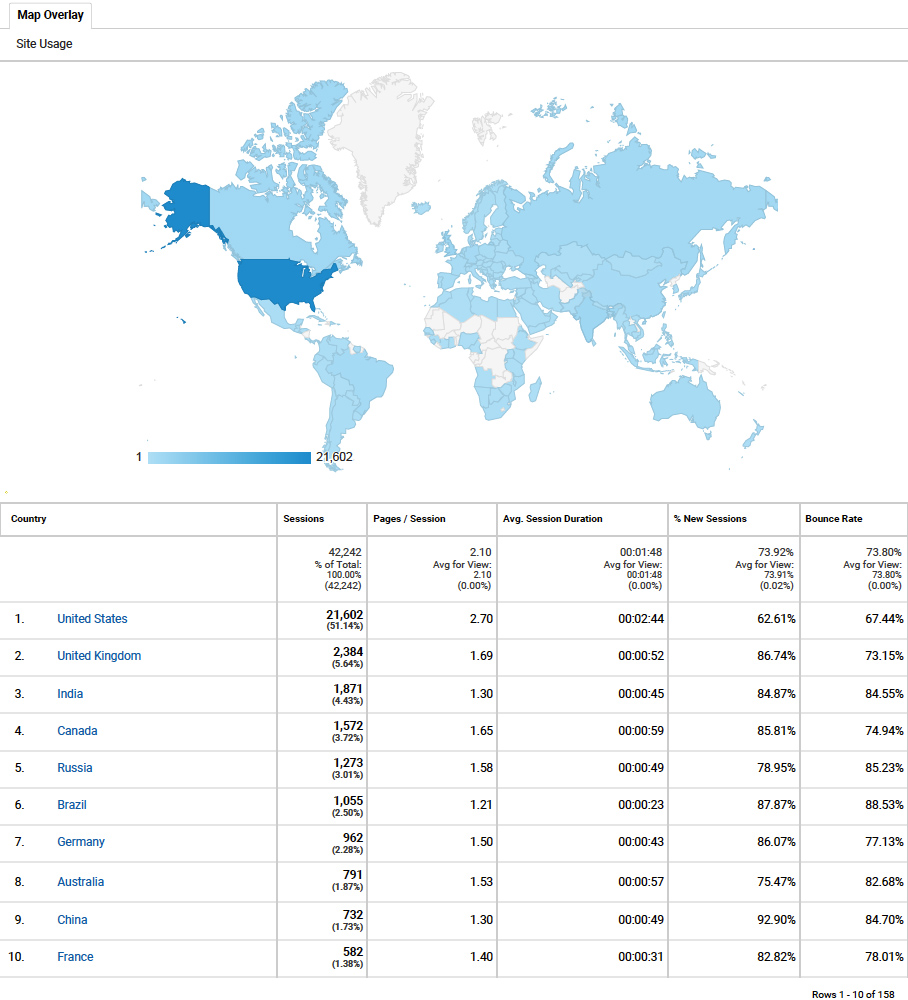
Task: Open the Brazil country row link
Action: point(72,805)
